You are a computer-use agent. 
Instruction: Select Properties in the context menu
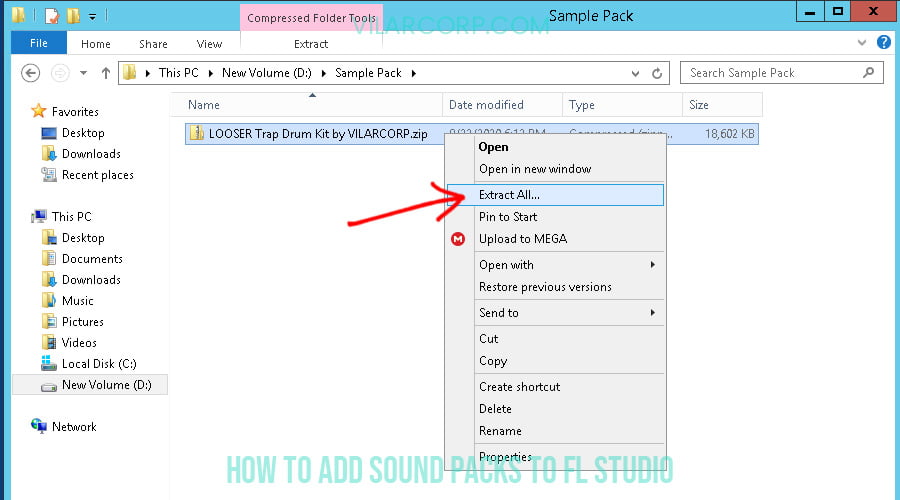(x=505, y=457)
